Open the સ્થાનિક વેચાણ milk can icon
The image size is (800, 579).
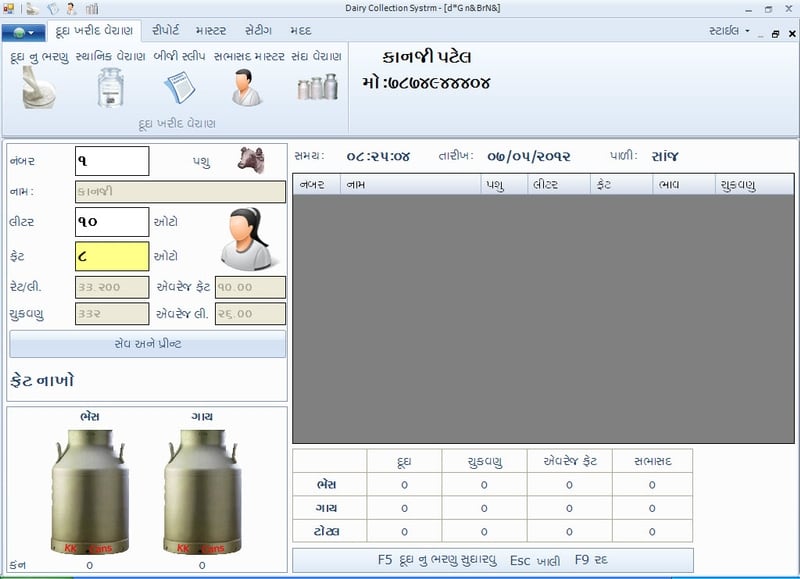click(x=110, y=88)
